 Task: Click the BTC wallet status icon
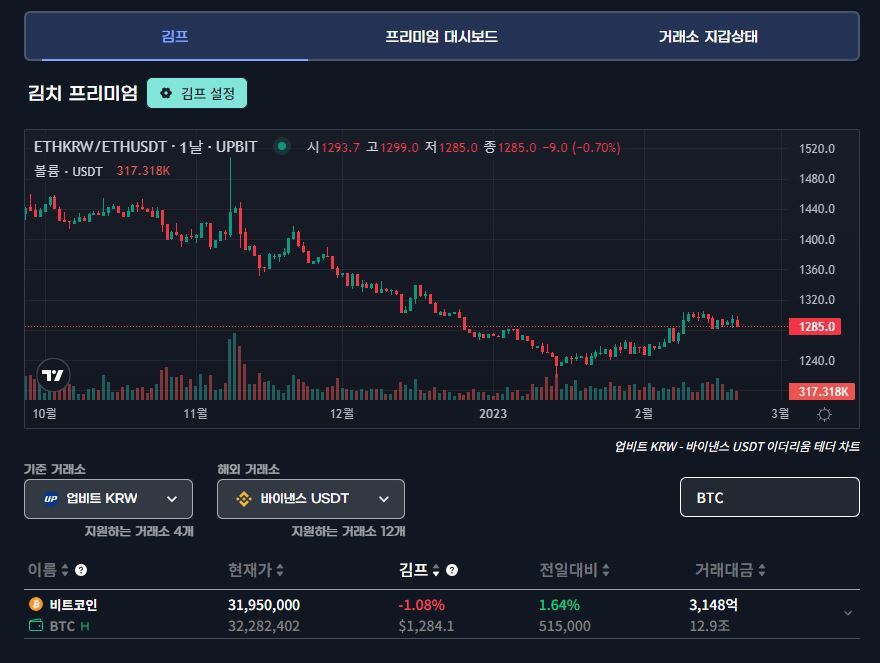[36, 625]
